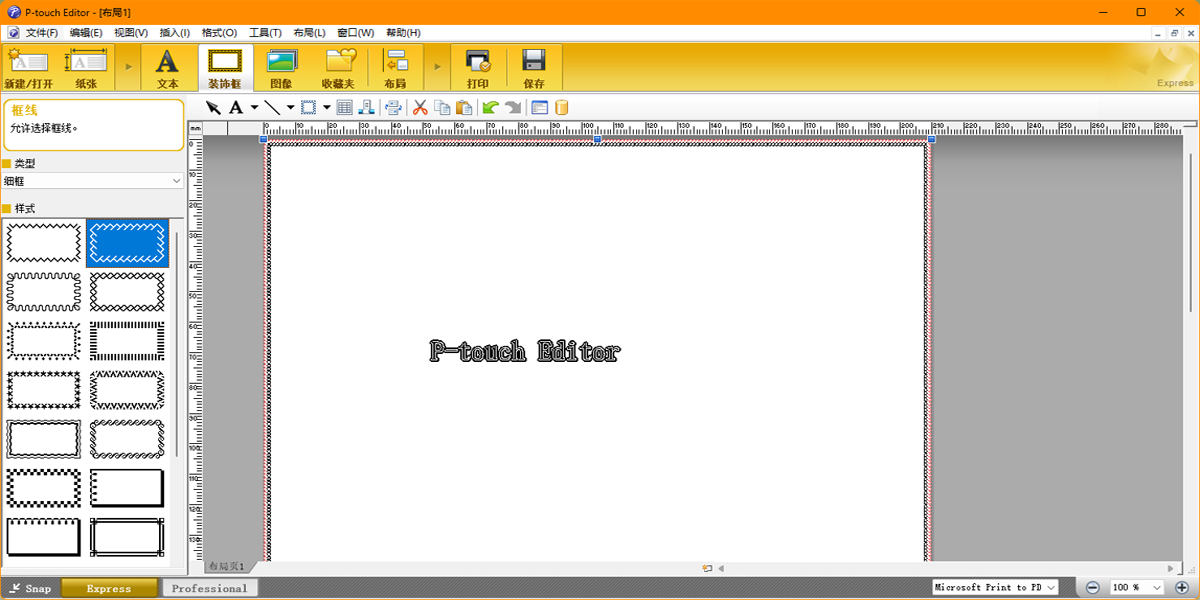Open the 格式(O) menu
Screen dimensions: 1200x600
(x=220, y=33)
